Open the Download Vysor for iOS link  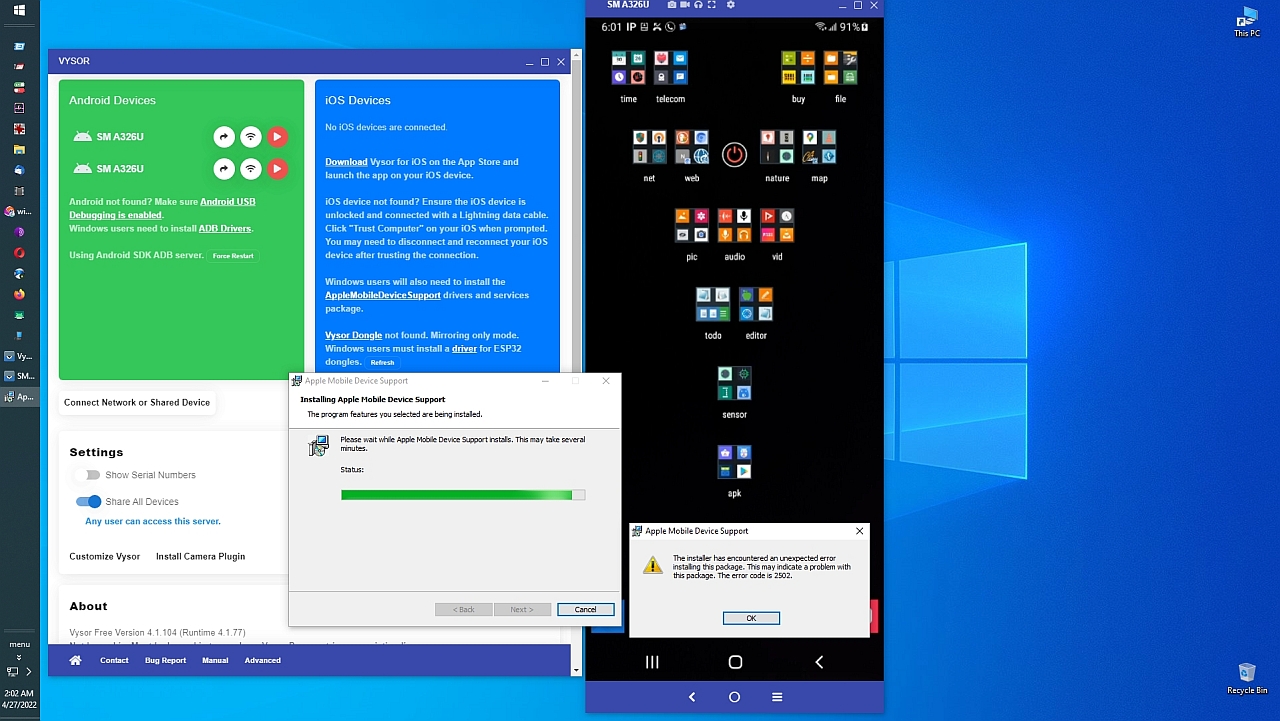coord(346,162)
